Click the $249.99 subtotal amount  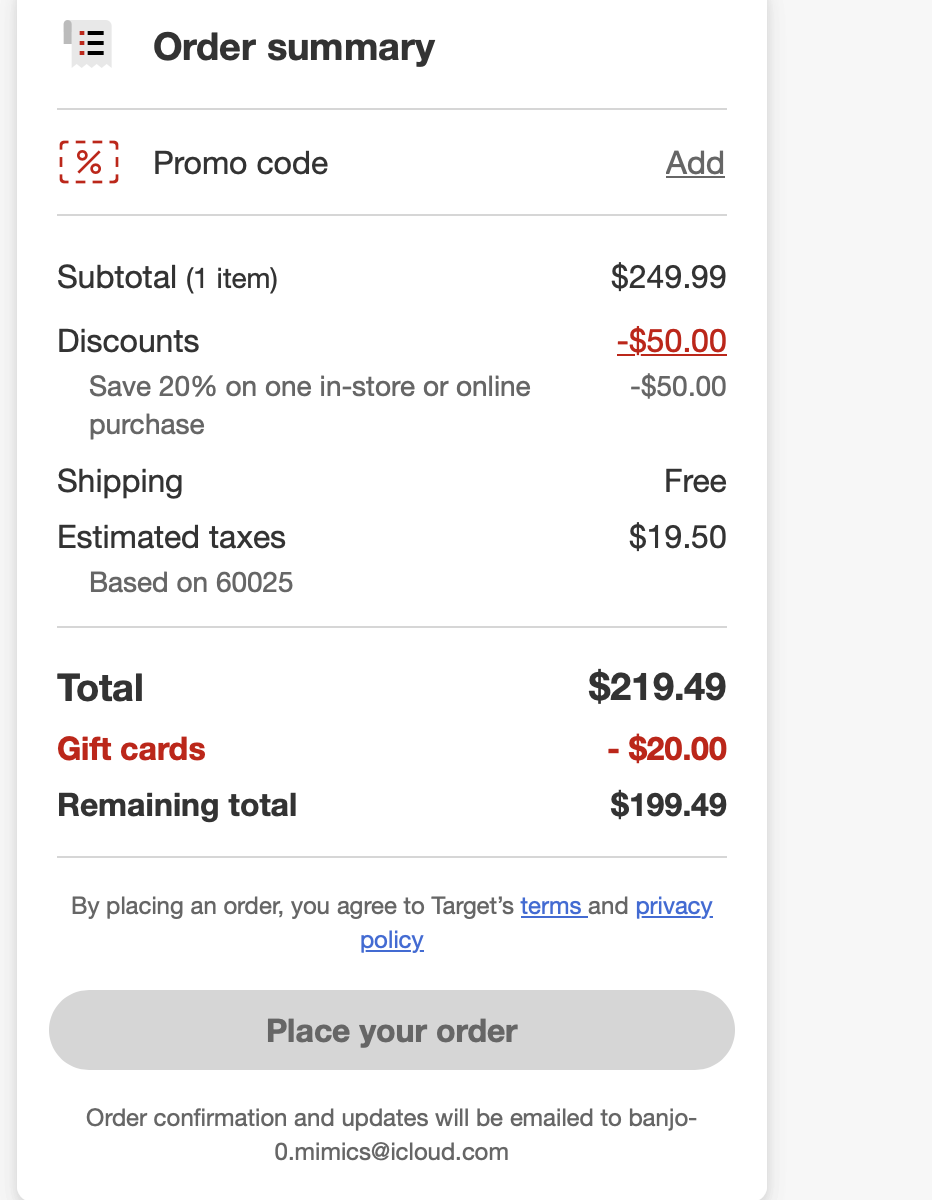click(x=668, y=277)
